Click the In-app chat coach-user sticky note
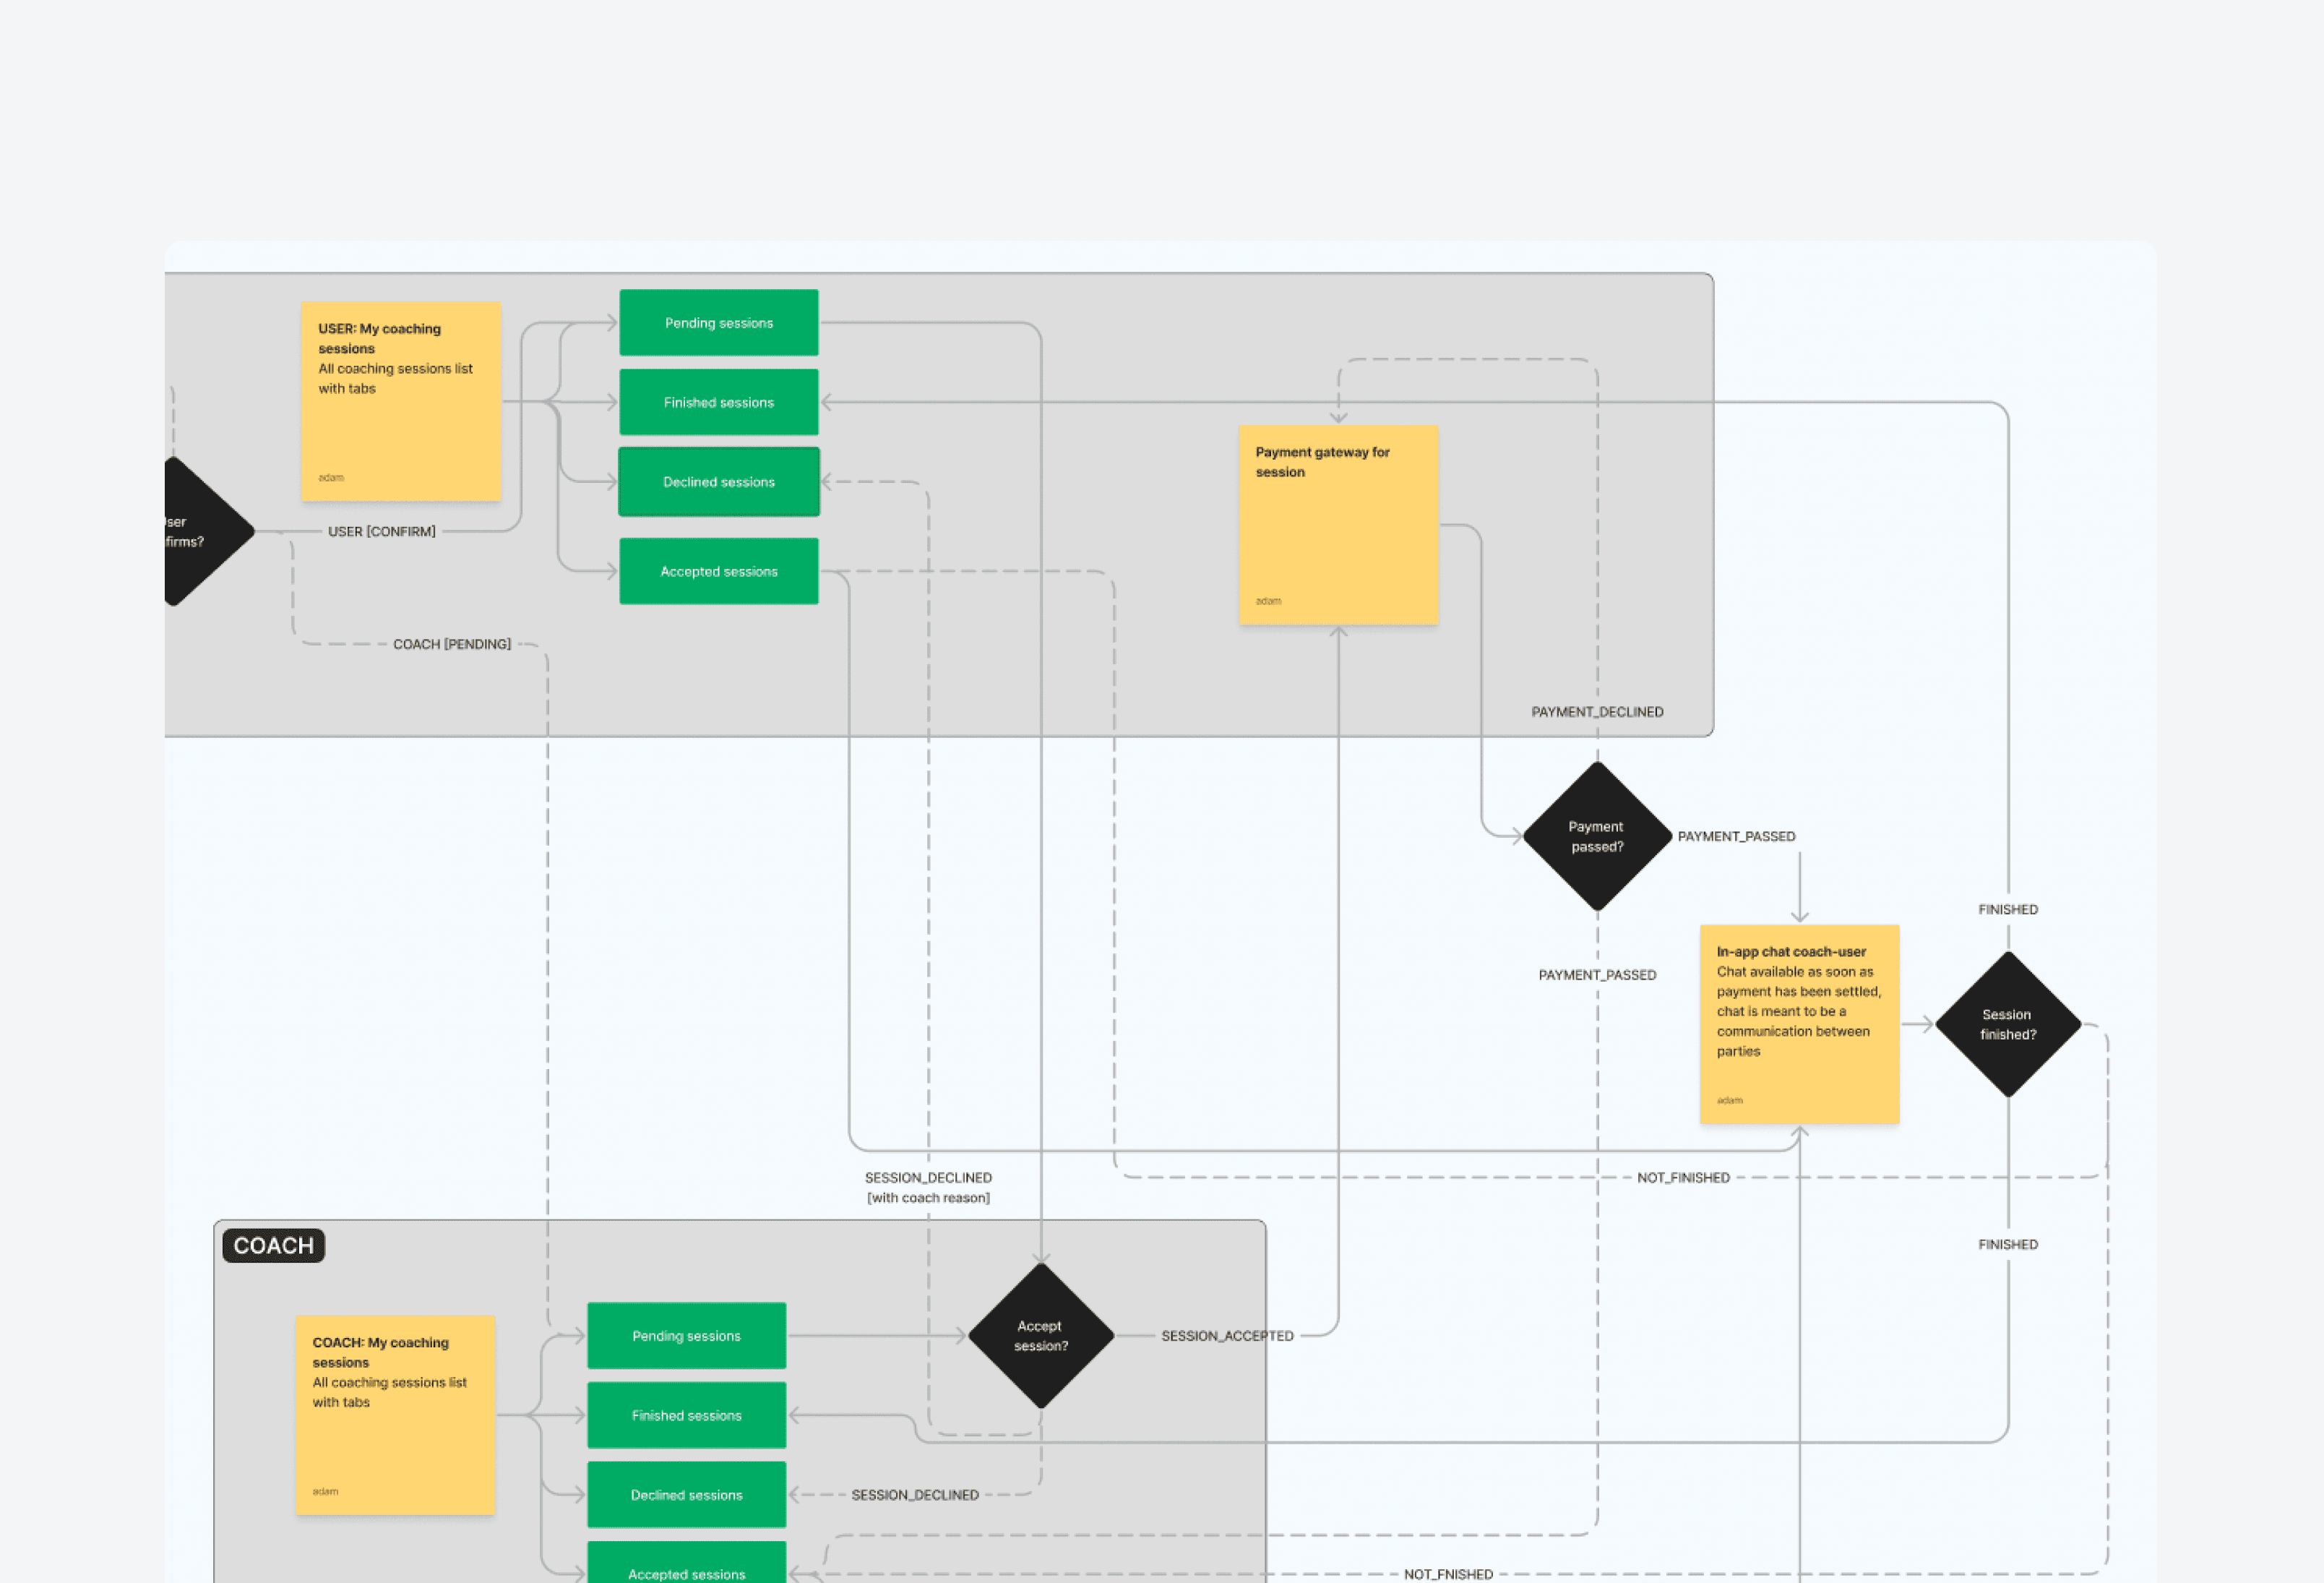The height and width of the screenshot is (1583, 2324). 1798,1024
